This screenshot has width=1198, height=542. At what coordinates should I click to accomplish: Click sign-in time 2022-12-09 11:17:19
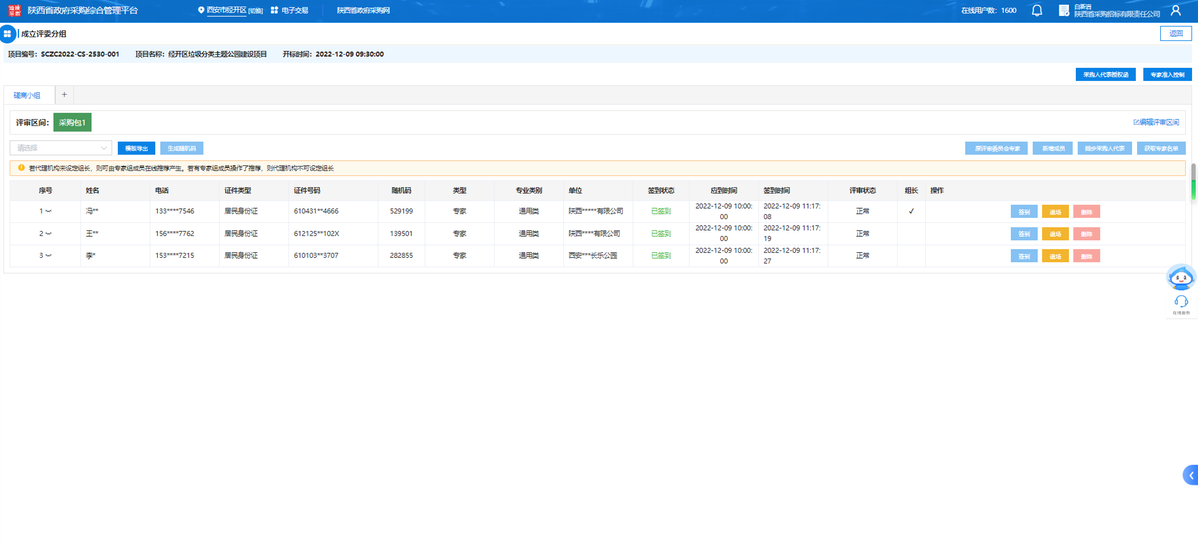(x=791, y=233)
